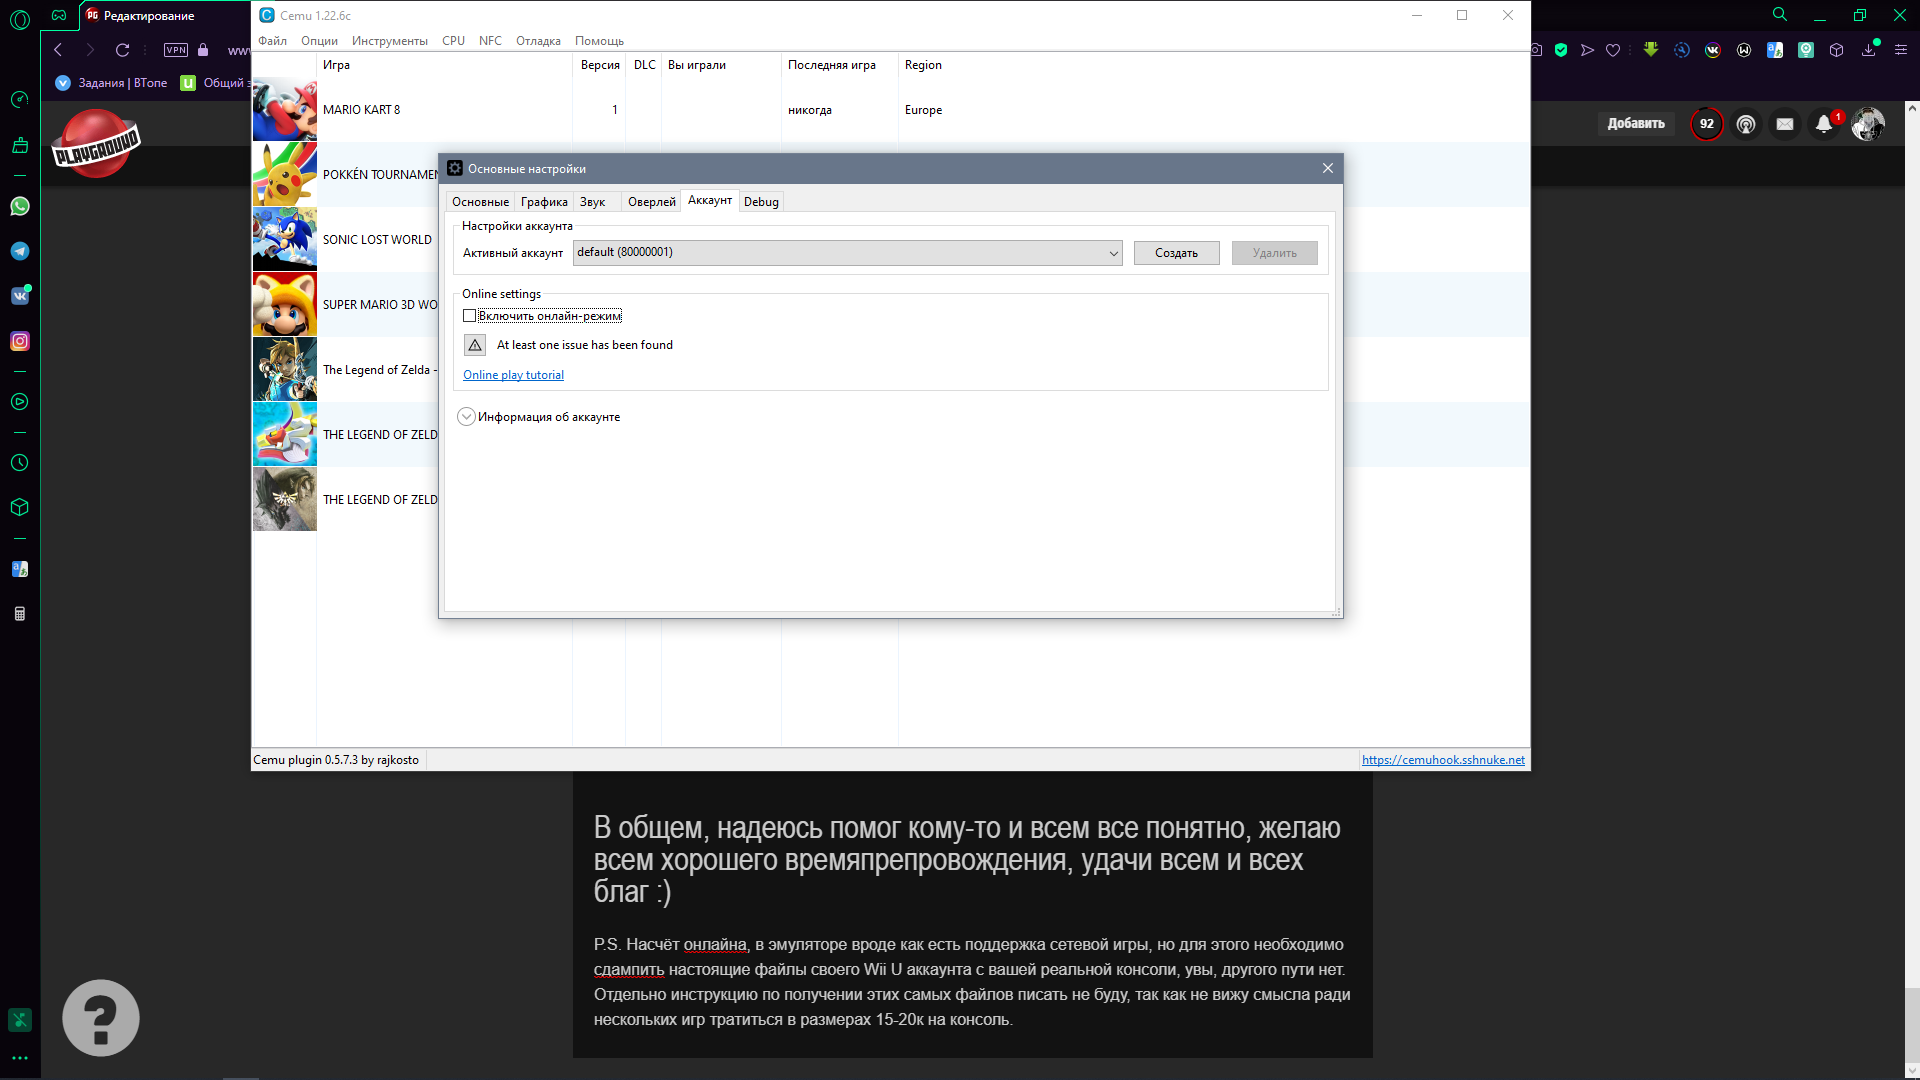Screen dimensions: 1920x1080
Task: Open Playground notifications bell
Action: tap(1824, 124)
